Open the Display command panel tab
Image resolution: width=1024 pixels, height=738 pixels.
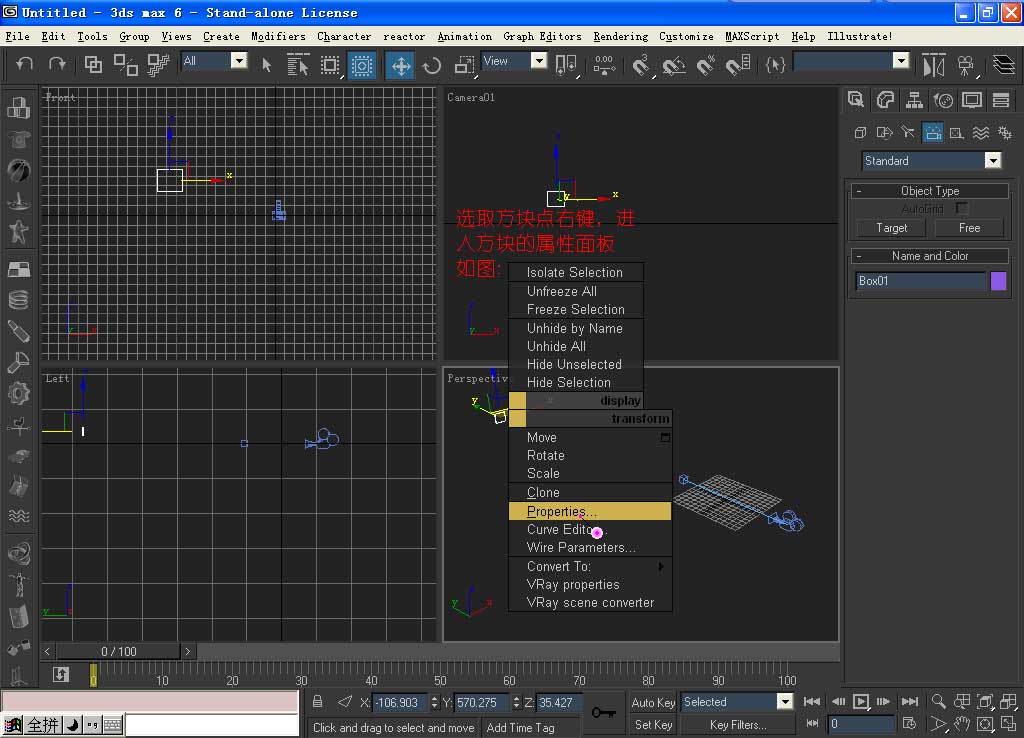coord(972,100)
